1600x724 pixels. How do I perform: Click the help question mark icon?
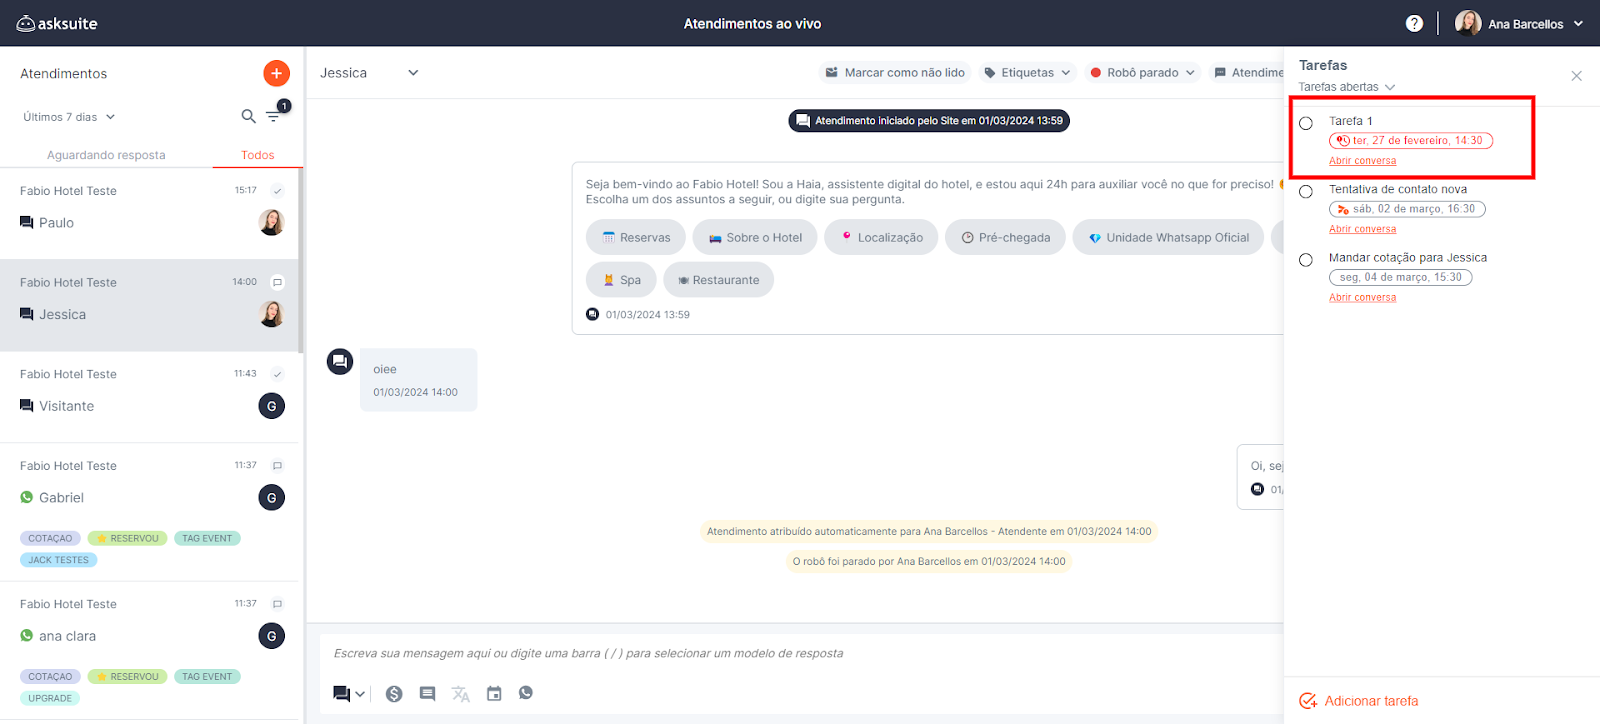pos(1414,23)
